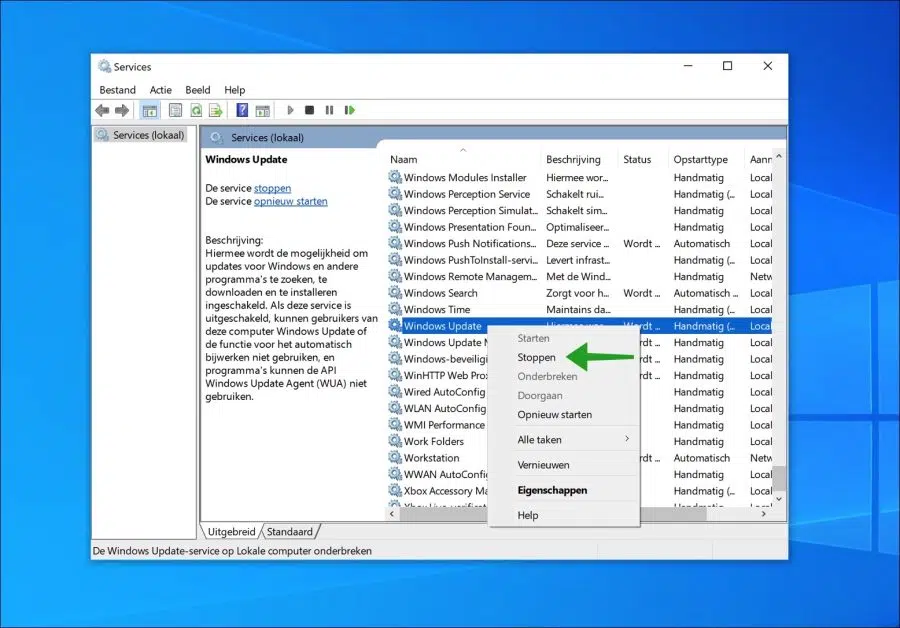
Task: Click the Stop service square icon
Action: click(x=309, y=110)
